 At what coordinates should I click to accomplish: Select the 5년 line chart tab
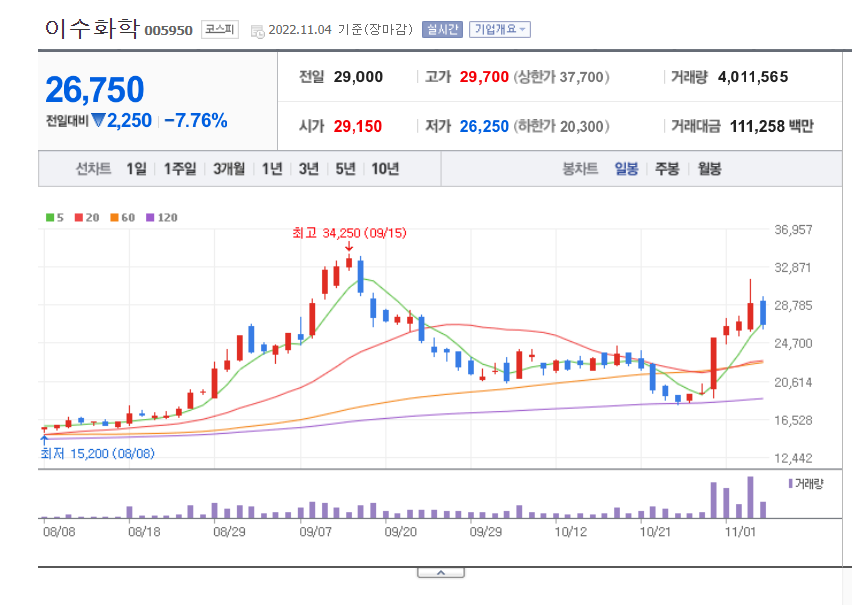tap(345, 169)
